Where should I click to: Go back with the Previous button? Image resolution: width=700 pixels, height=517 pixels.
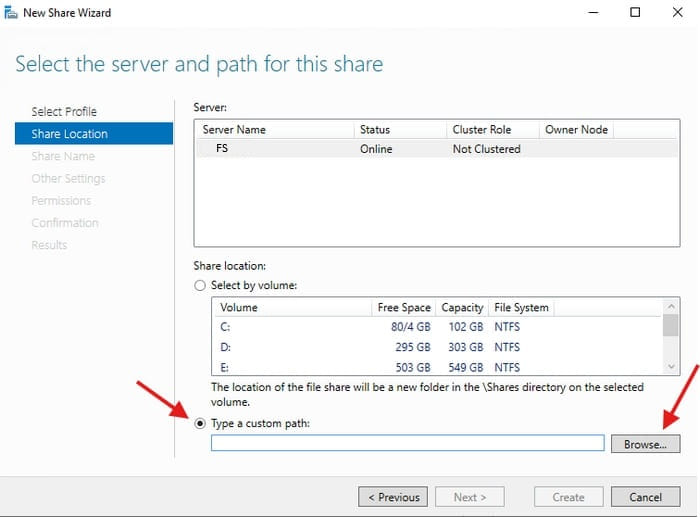pyautogui.click(x=393, y=497)
